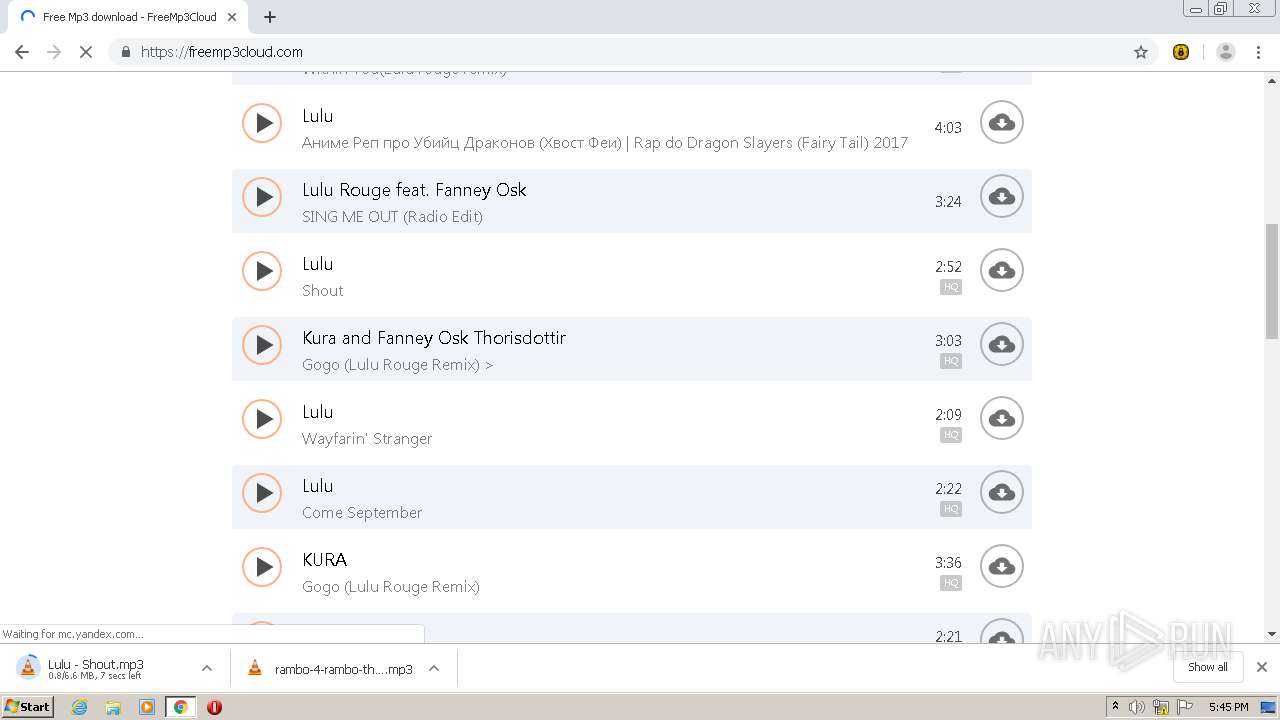Play Lulu Shout track

(x=262, y=271)
